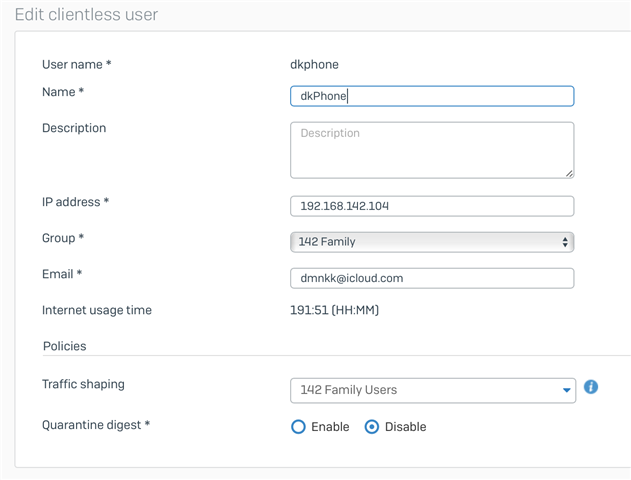The image size is (631, 480).
Task: Click the dkphone user name value
Action: pos(314,65)
